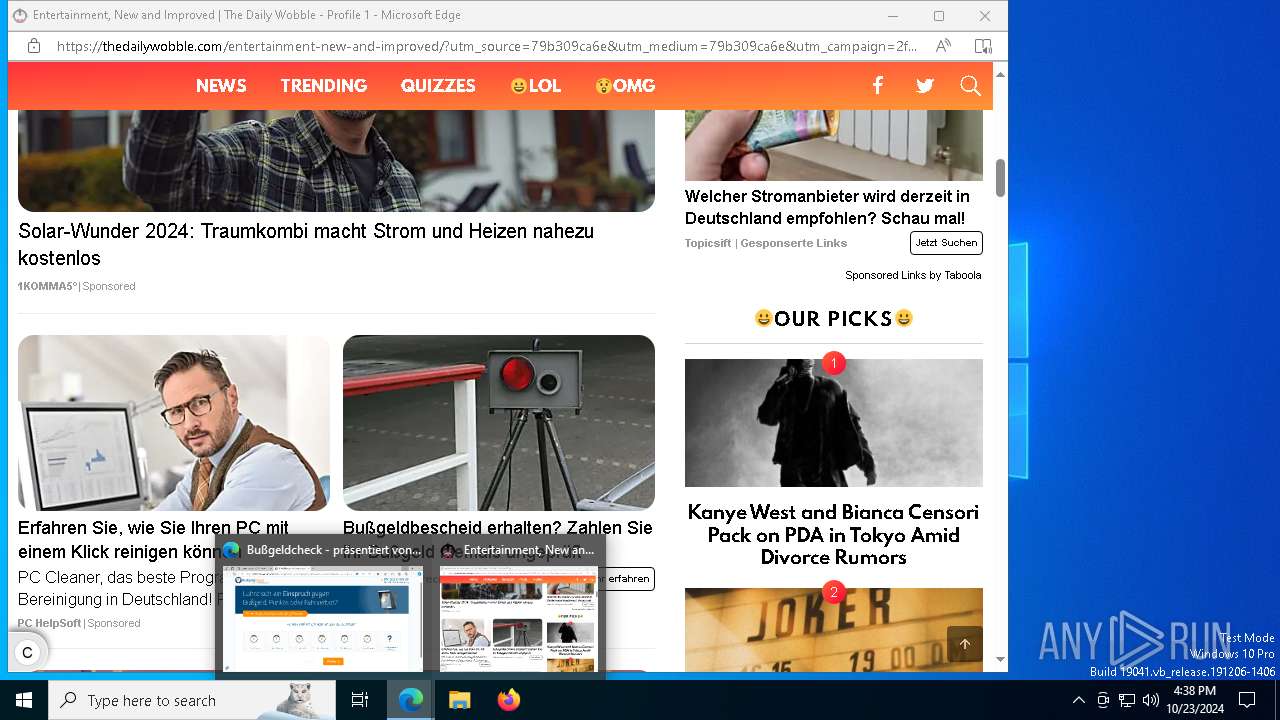Open the OMG section
Screen dimensions: 1280x720
tap(625, 86)
